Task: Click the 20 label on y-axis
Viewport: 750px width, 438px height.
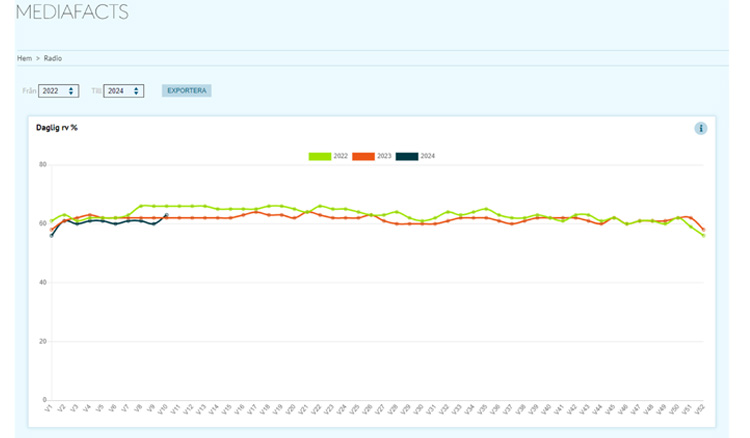Action: coord(43,341)
